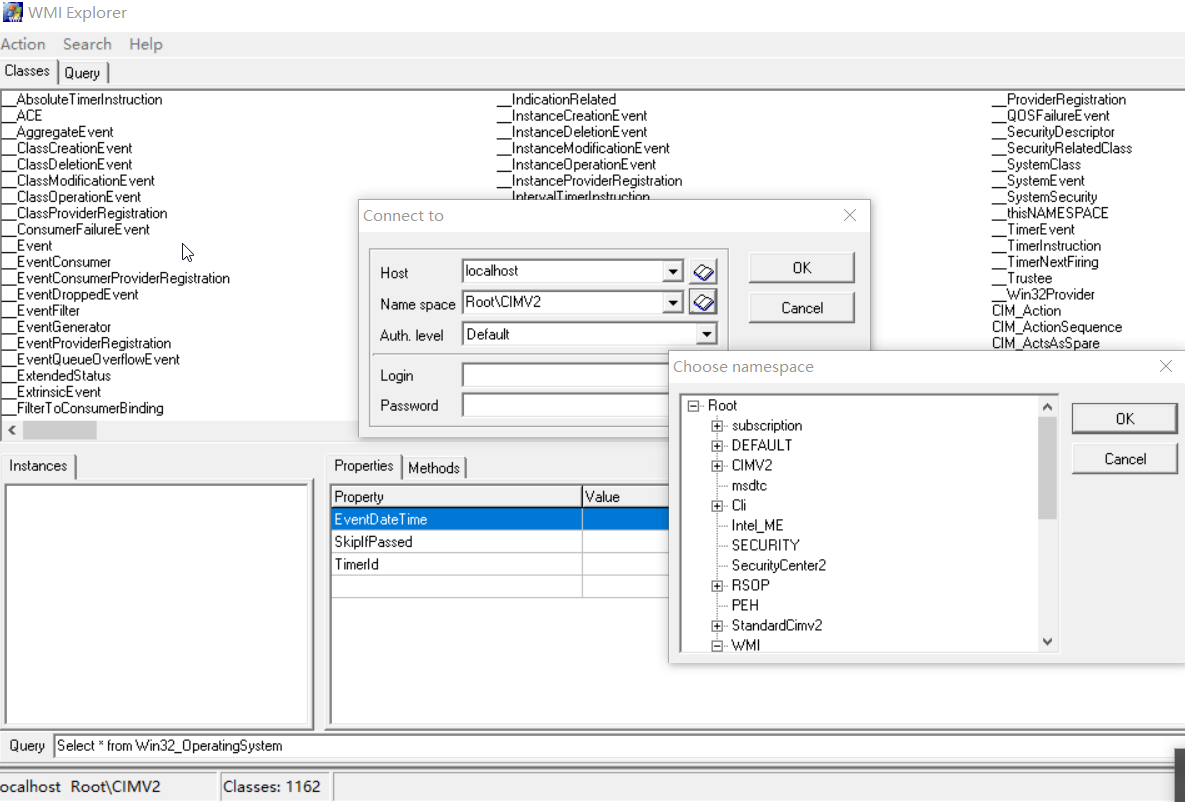Click namespace tree scroll down arrow

click(1047, 642)
